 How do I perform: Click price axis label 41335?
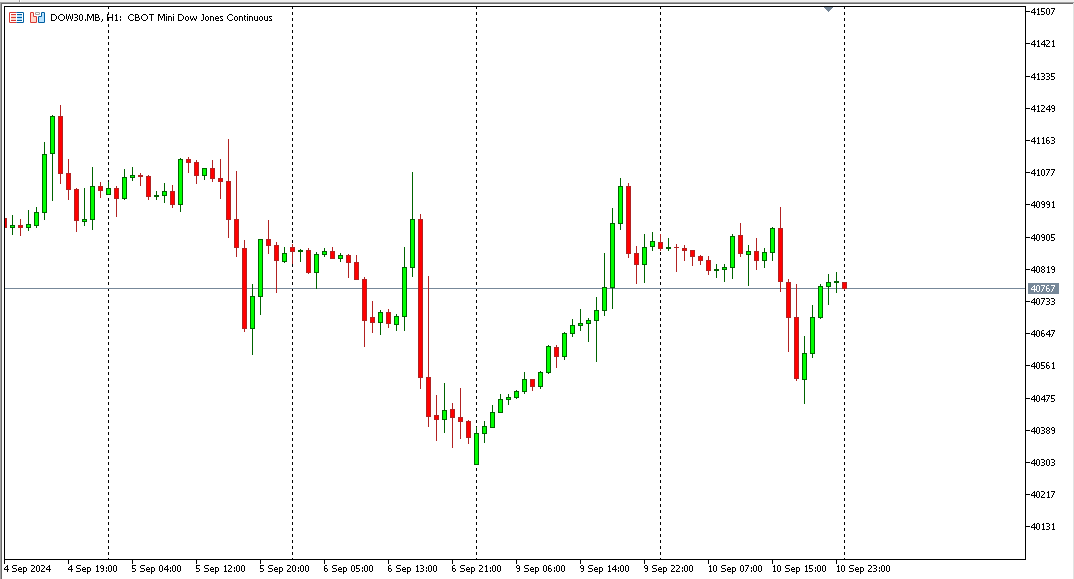click(x=1043, y=76)
